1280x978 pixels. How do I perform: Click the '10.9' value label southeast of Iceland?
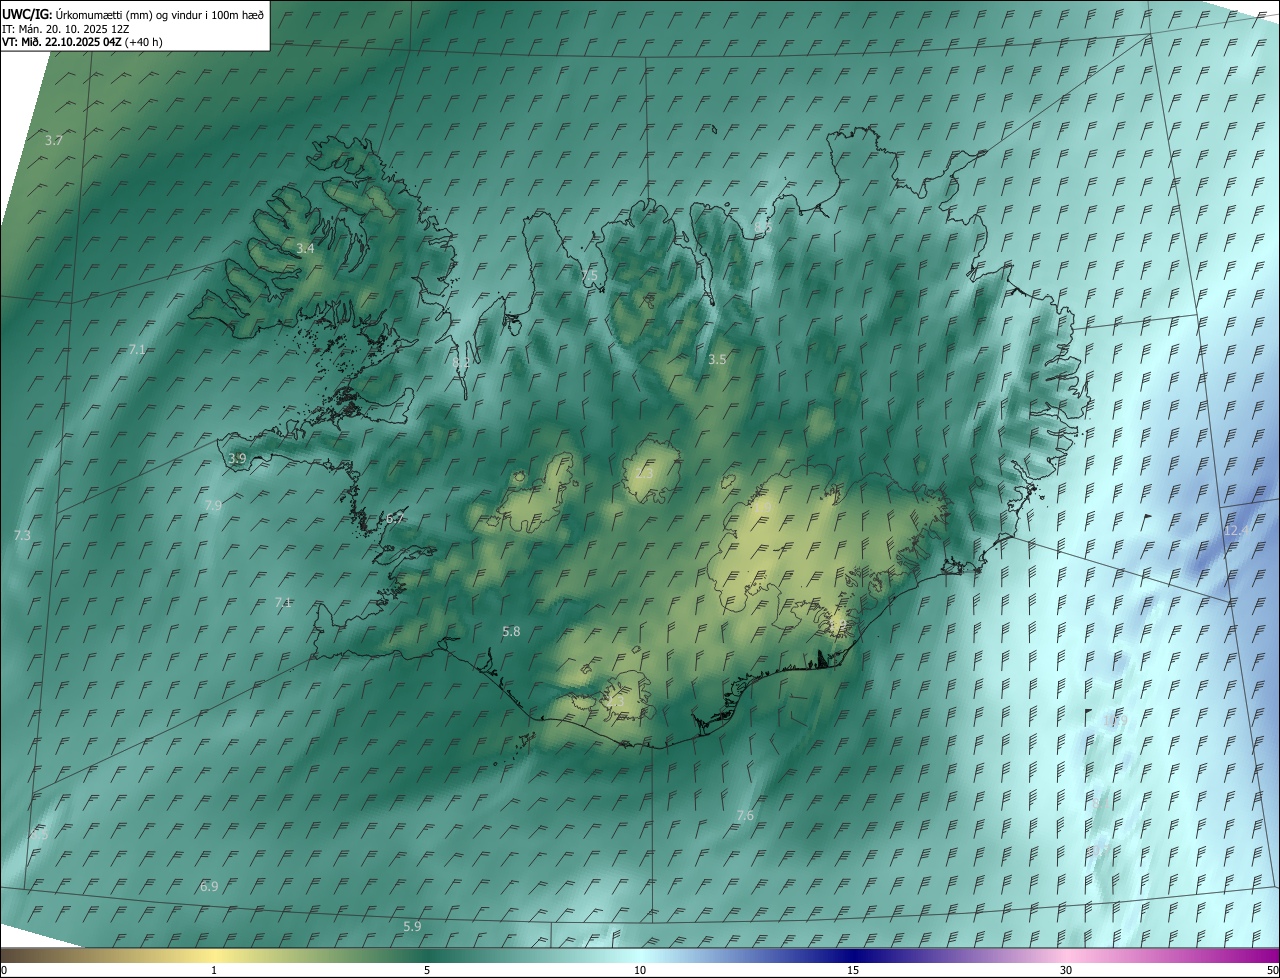click(1115, 720)
